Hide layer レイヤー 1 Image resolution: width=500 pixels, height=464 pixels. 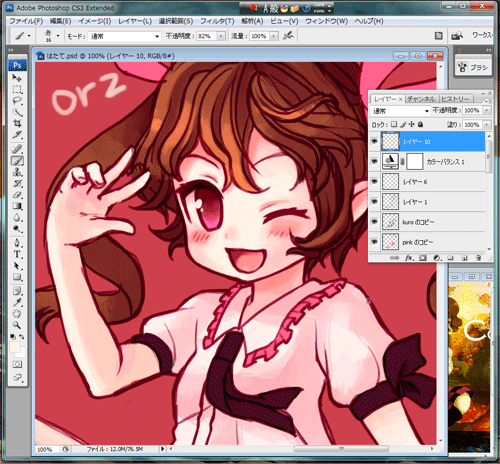[x=375, y=201]
